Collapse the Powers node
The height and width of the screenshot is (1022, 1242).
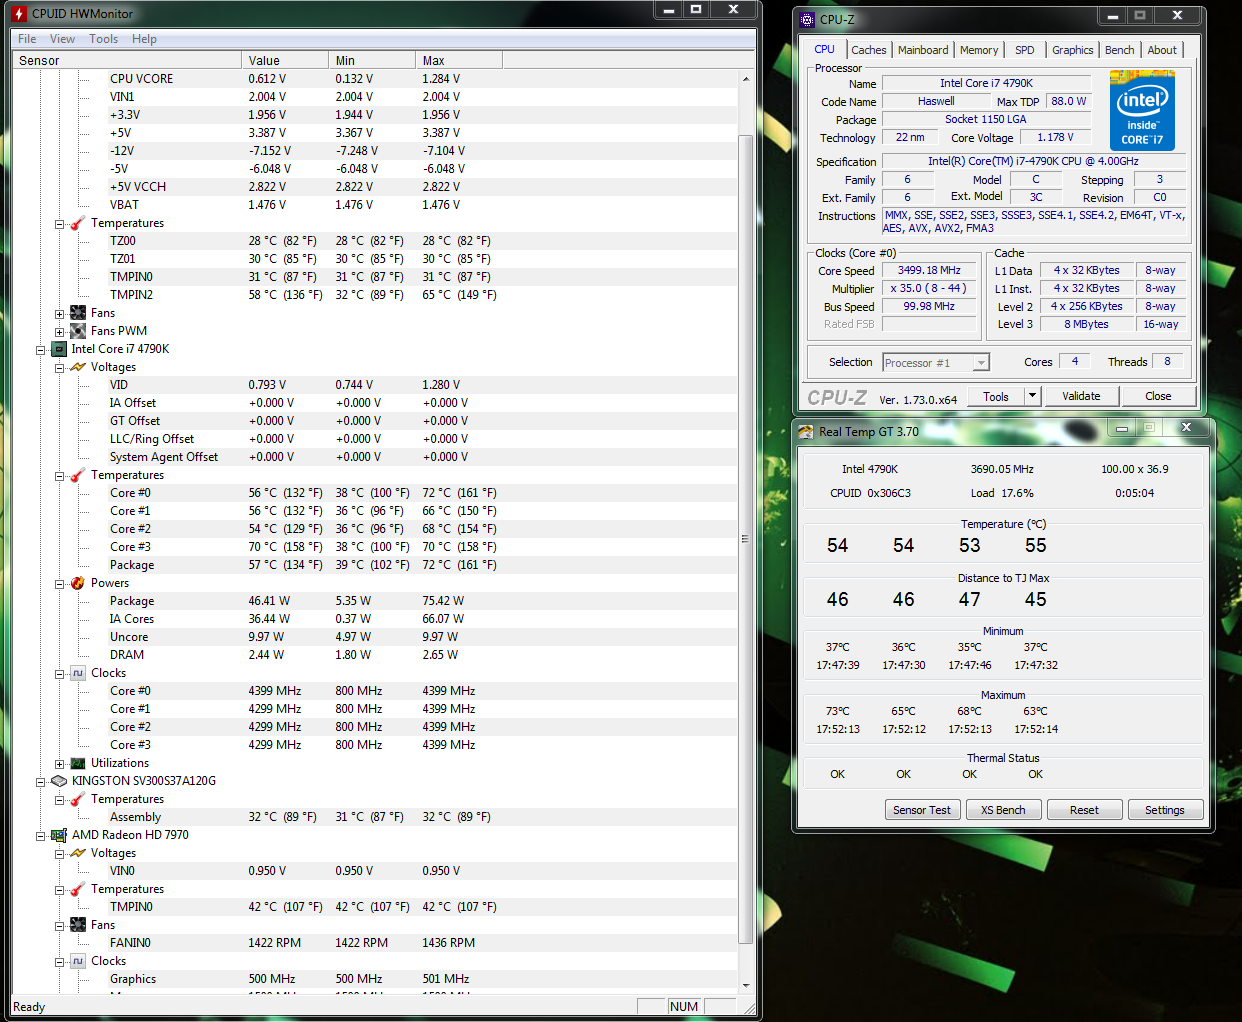pos(60,584)
